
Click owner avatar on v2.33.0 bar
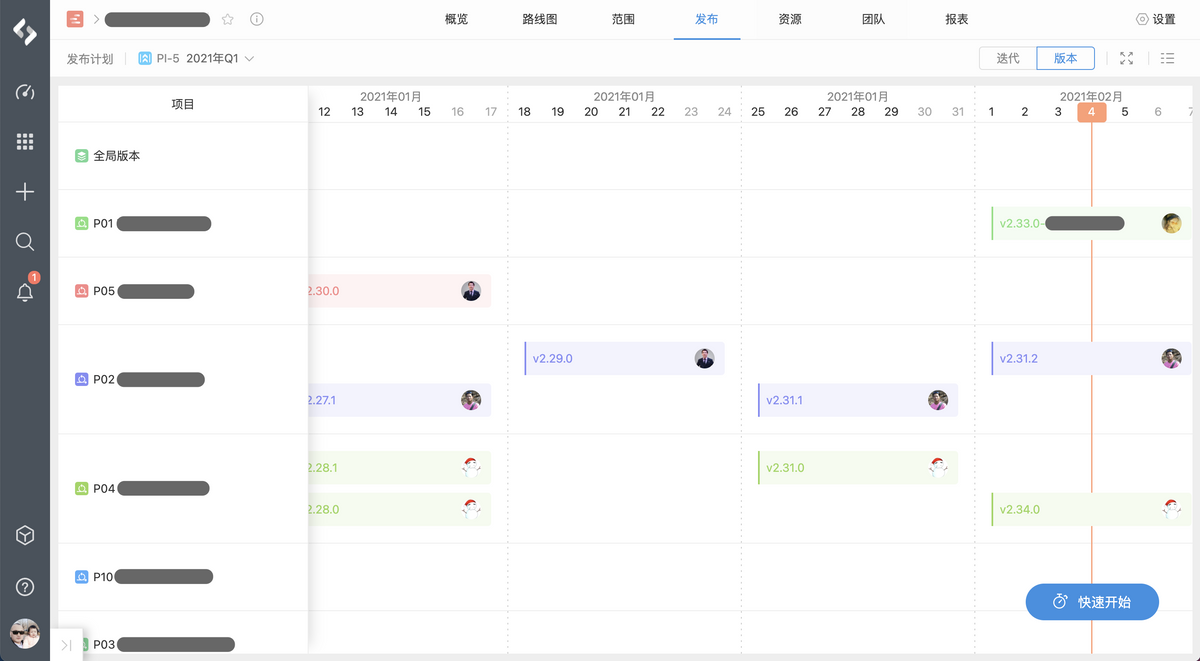(1171, 223)
